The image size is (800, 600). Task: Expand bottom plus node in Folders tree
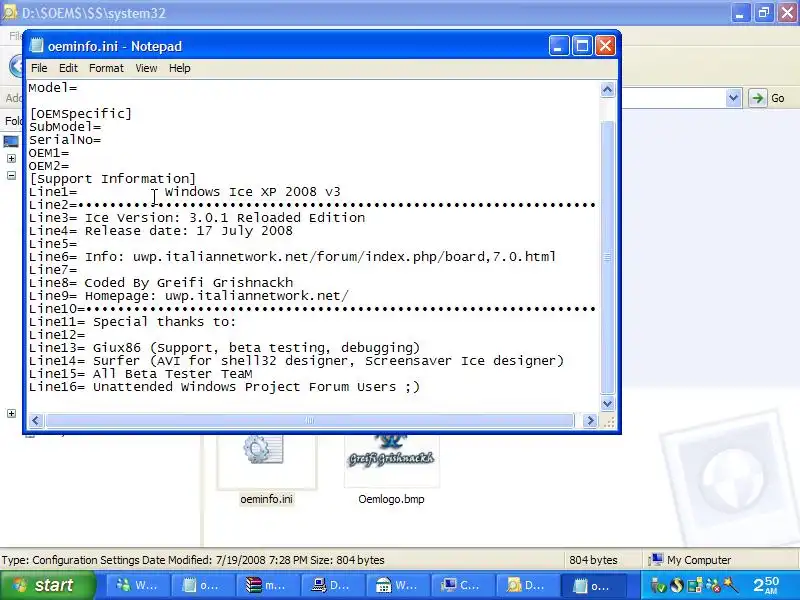[11, 413]
